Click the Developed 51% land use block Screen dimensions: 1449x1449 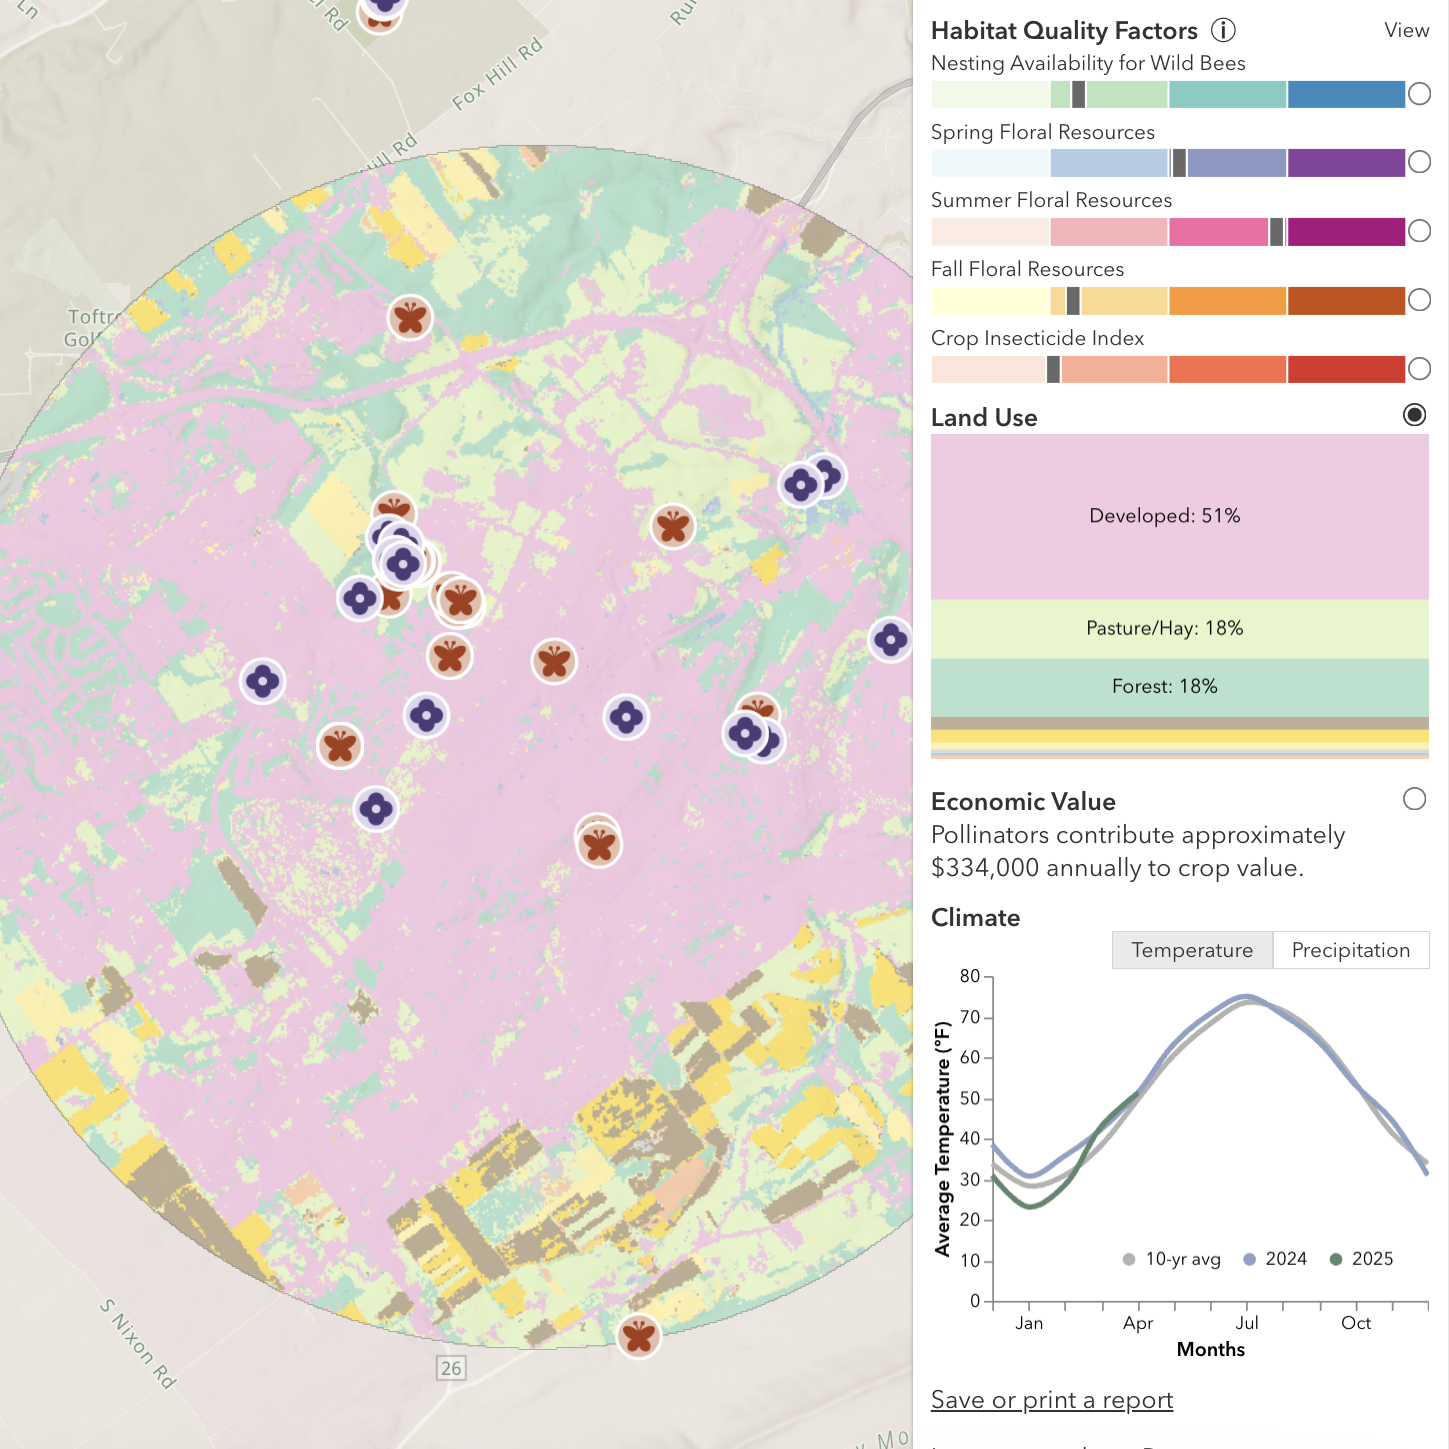click(x=1180, y=517)
